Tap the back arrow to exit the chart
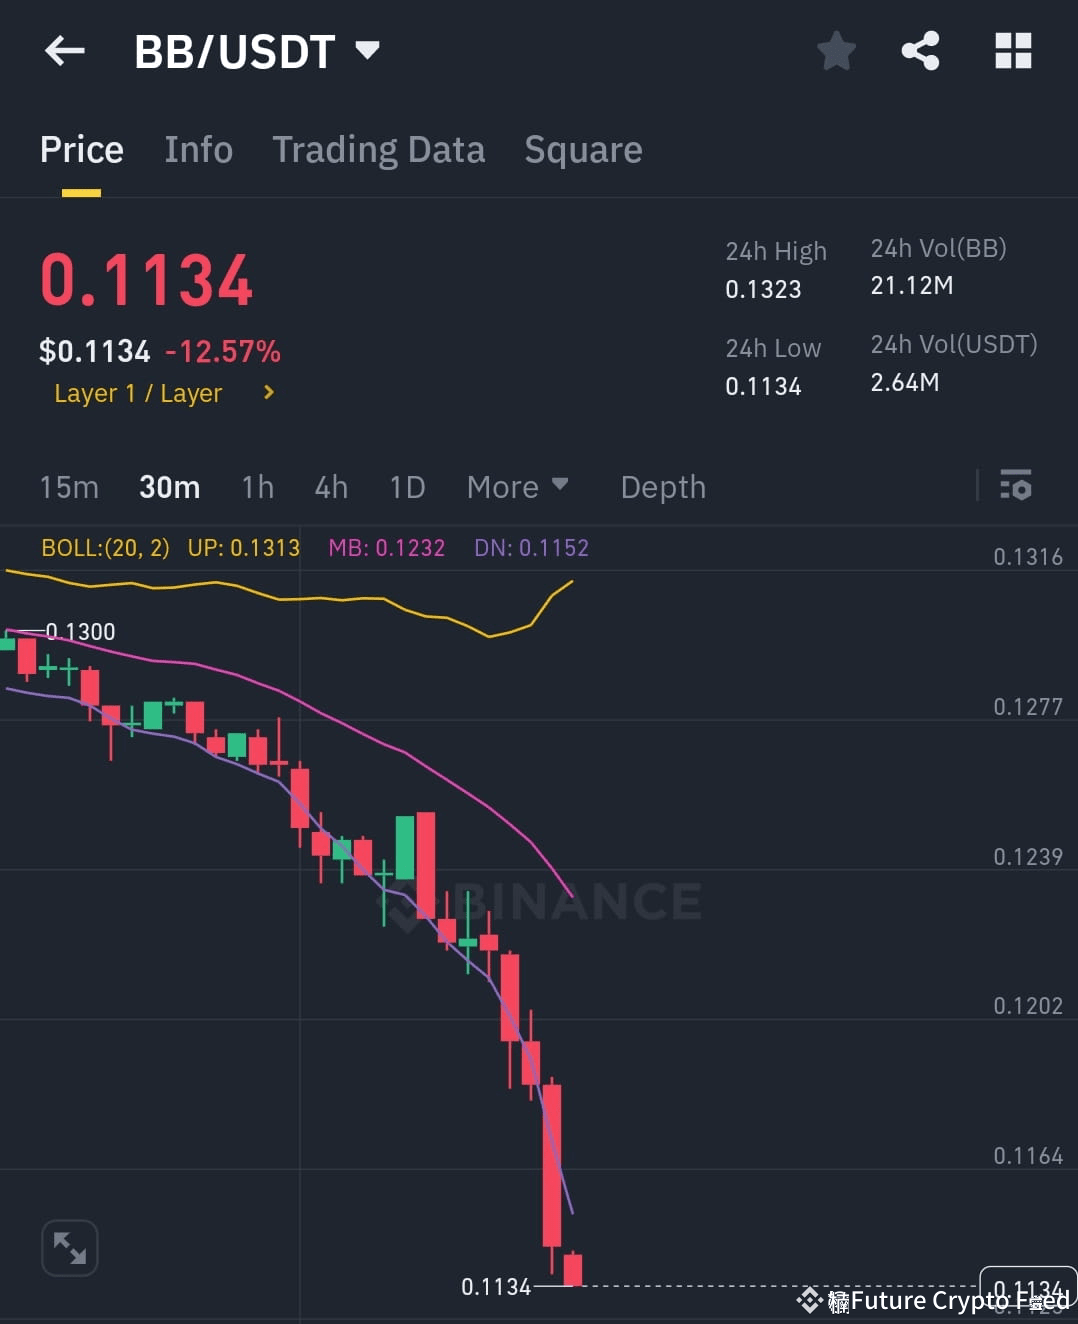 click(64, 51)
